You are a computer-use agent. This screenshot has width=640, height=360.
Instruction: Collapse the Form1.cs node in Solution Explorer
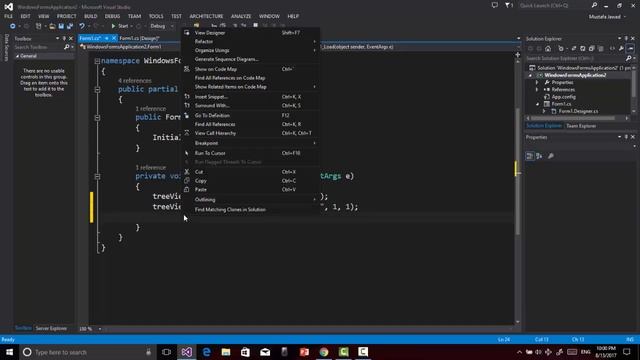(537, 104)
